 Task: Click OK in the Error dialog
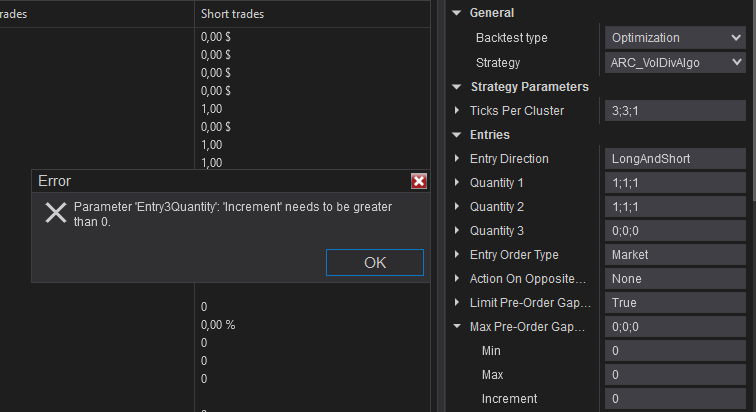coord(375,262)
